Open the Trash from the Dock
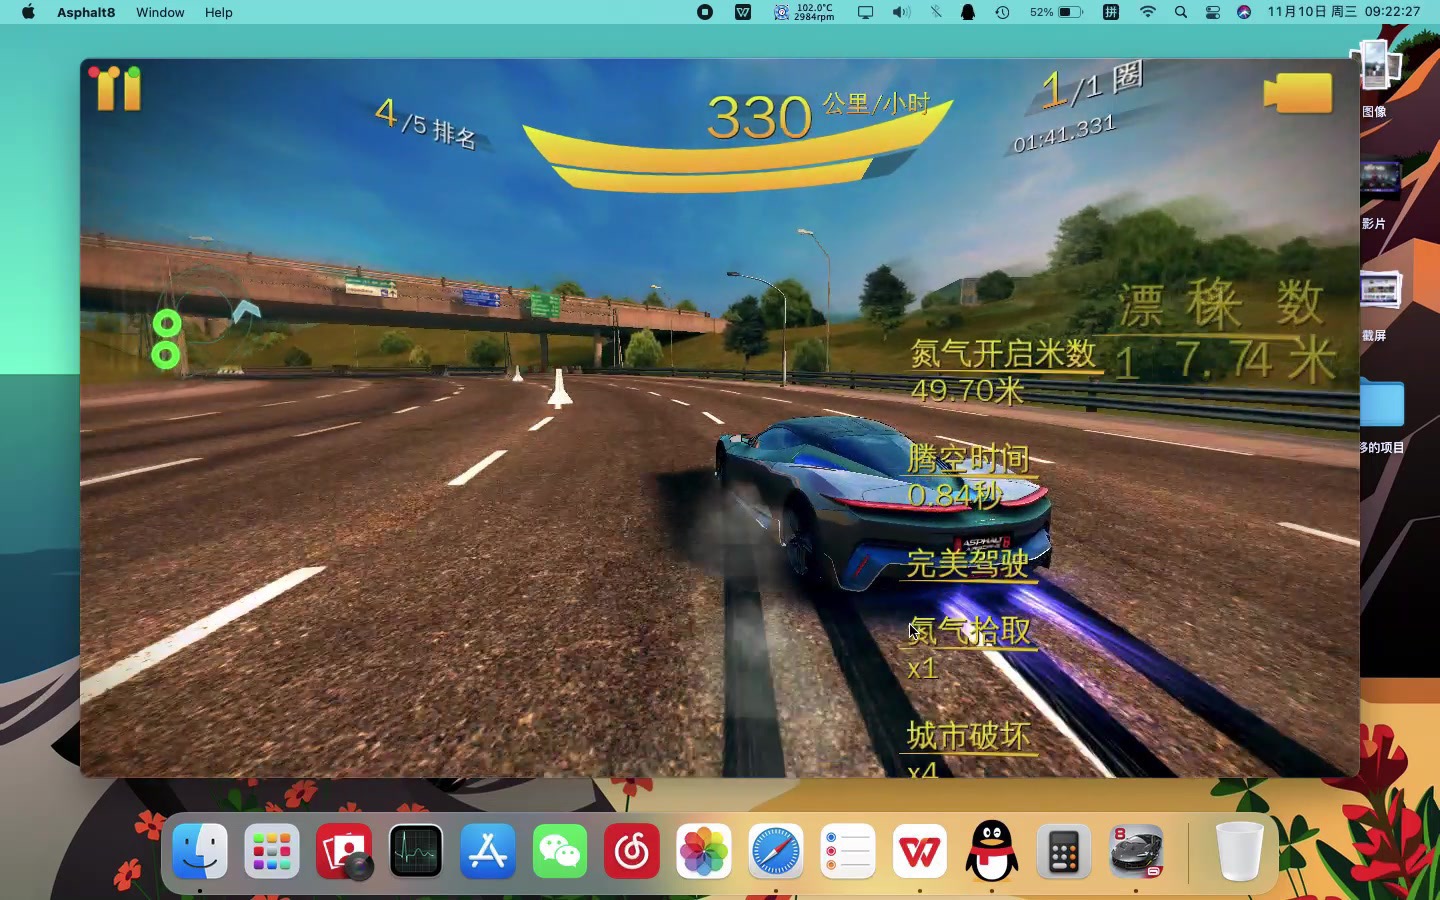Viewport: 1440px width, 900px height. coord(1239,852)
